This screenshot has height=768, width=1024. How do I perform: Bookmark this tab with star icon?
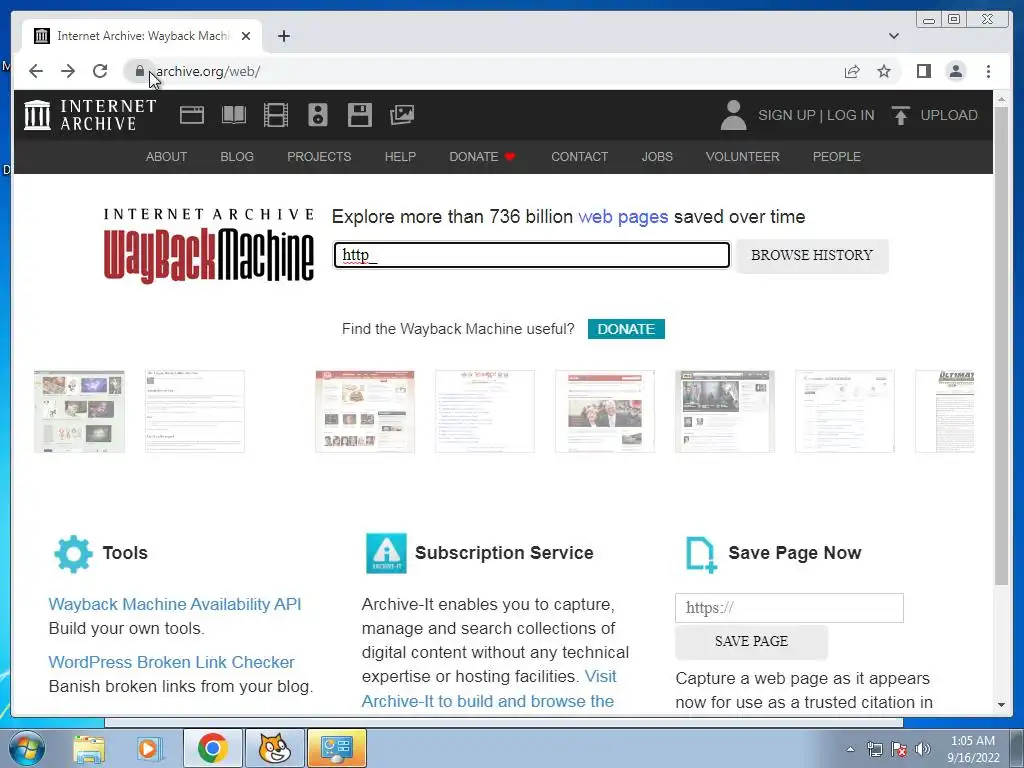pos(884,71)
